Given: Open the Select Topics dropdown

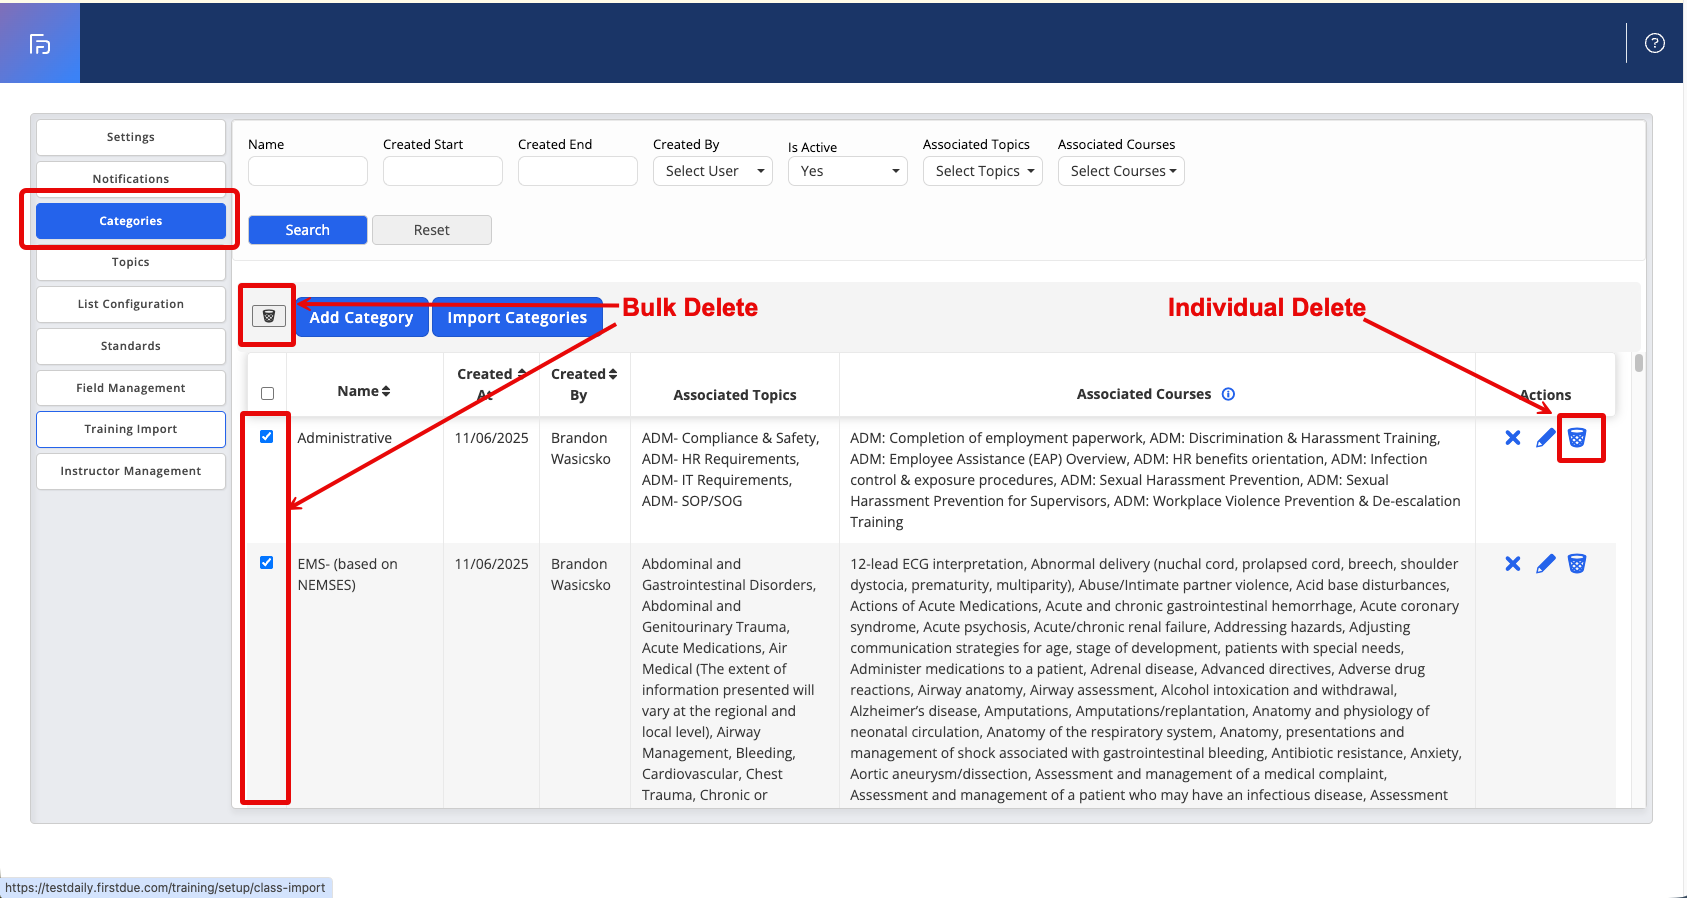Looking at the screenshot, I should (x=983, y=171).
